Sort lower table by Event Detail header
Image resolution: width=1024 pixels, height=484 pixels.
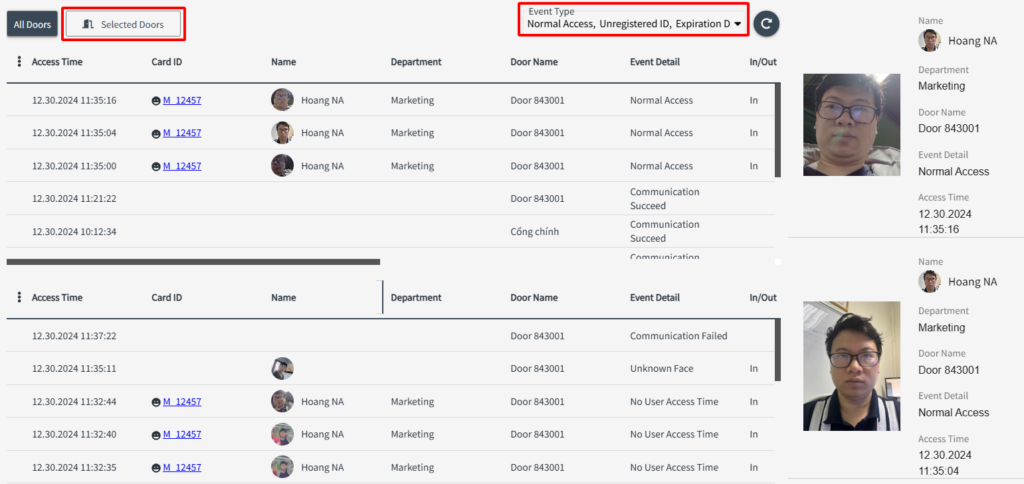click(x=654, y=298)
